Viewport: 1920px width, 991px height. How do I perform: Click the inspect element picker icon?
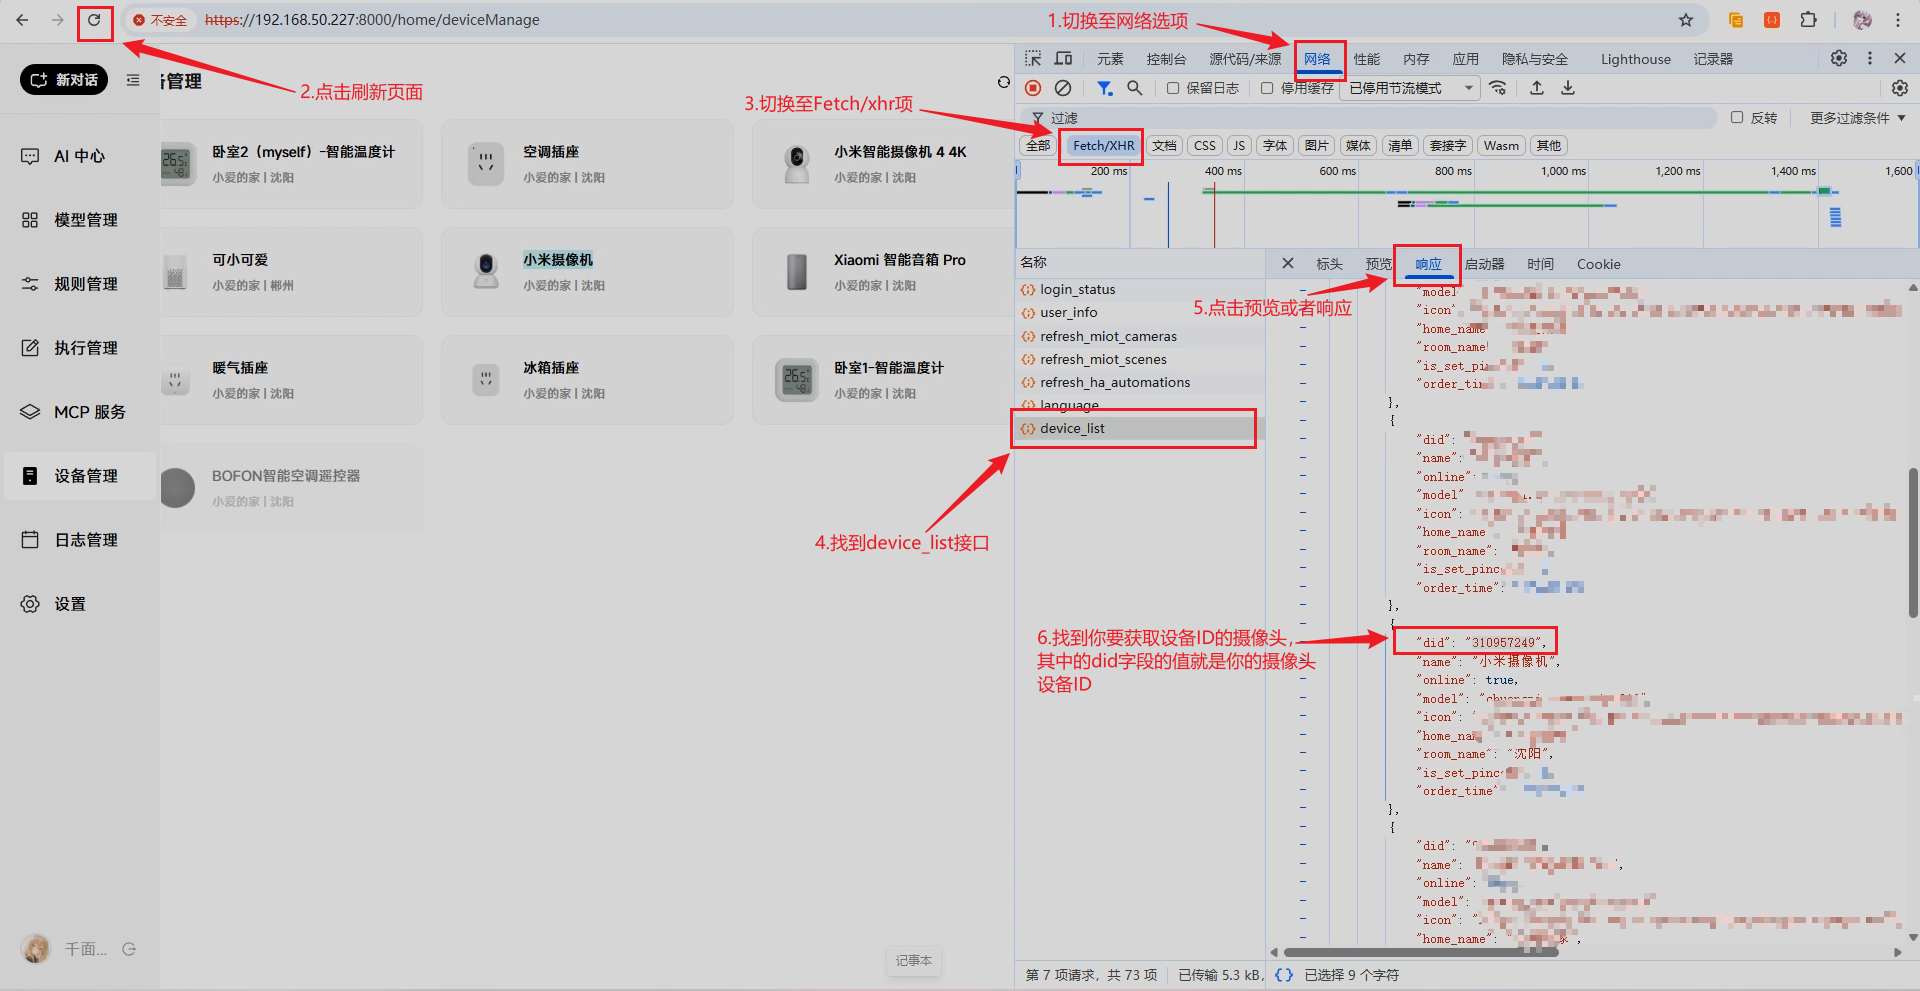(1033, 59)
